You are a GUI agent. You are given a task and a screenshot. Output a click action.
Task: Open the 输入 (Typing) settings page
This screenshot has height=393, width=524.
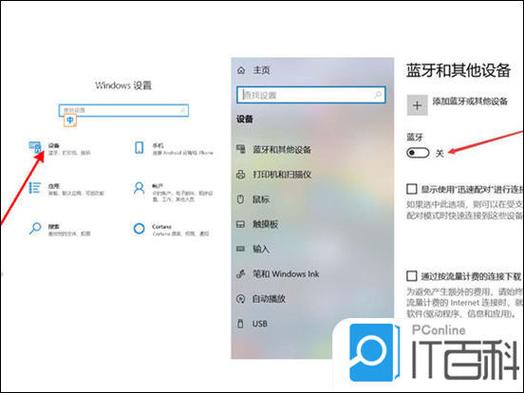click(253, 249)
